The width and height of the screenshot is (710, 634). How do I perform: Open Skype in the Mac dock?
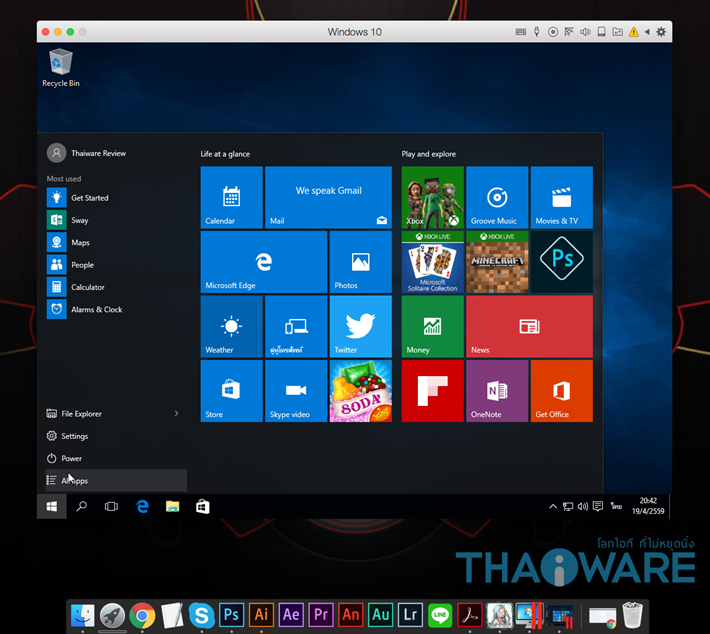[x=201, y=615]
